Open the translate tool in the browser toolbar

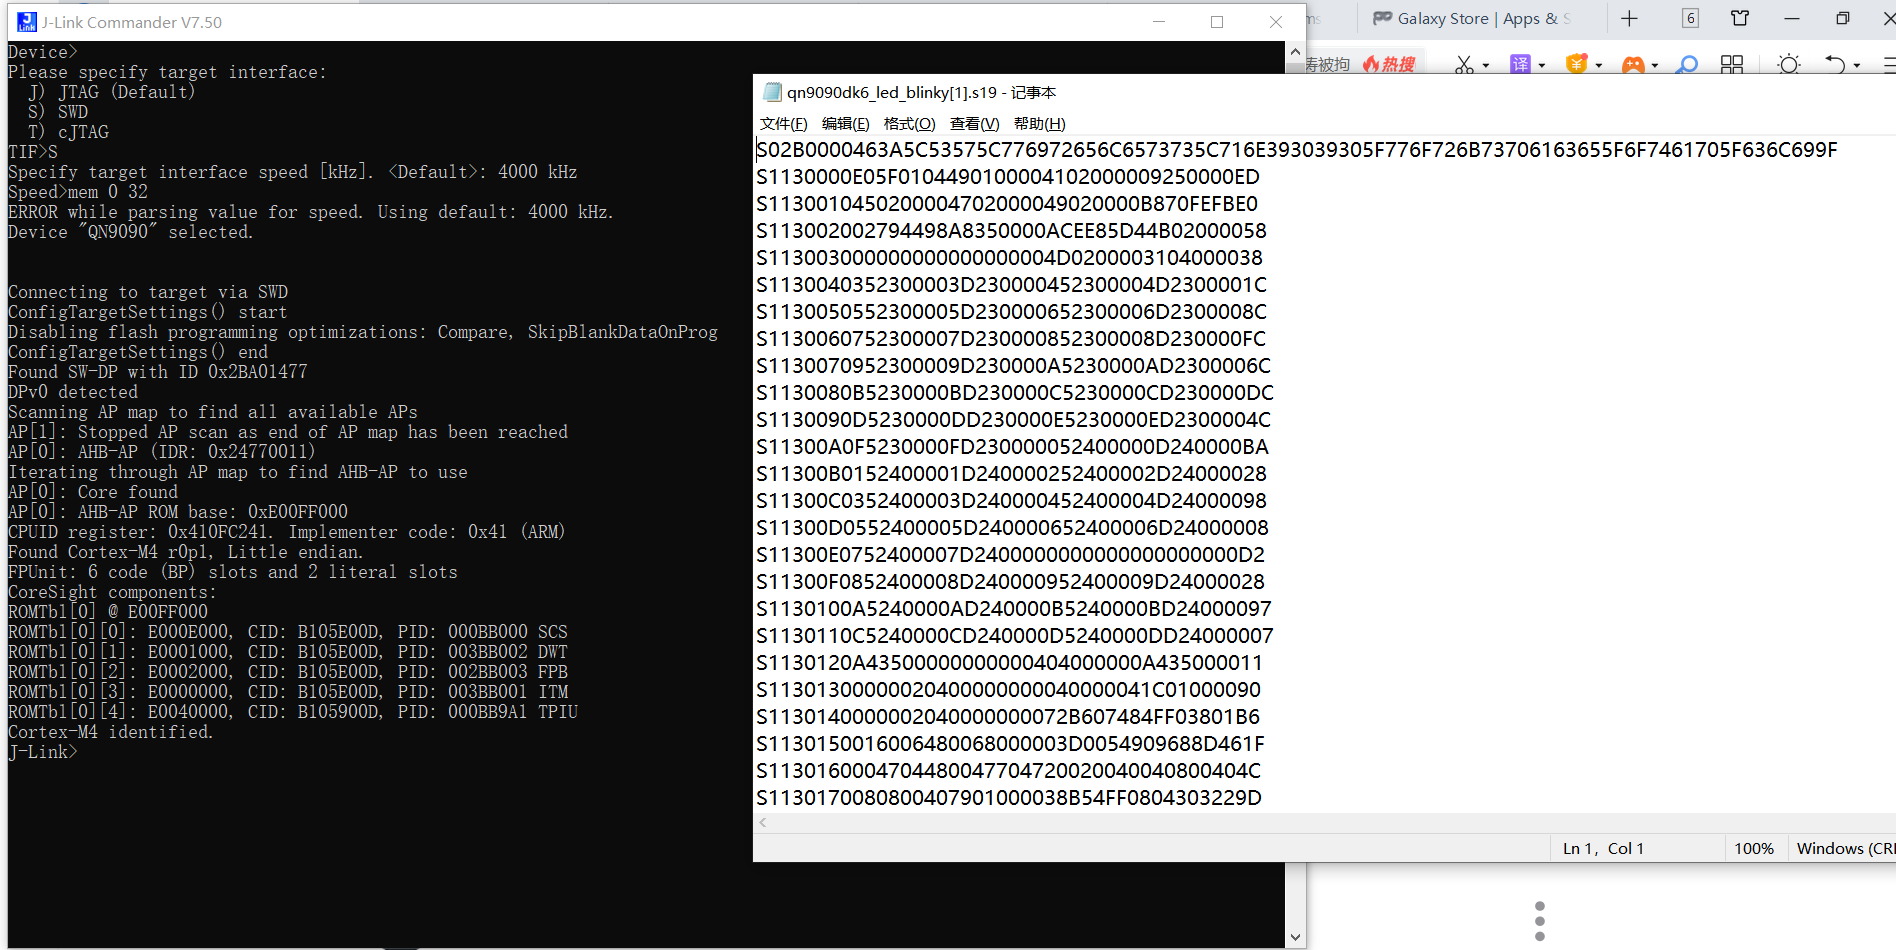pyautogui.click(x=1520, y=63)
